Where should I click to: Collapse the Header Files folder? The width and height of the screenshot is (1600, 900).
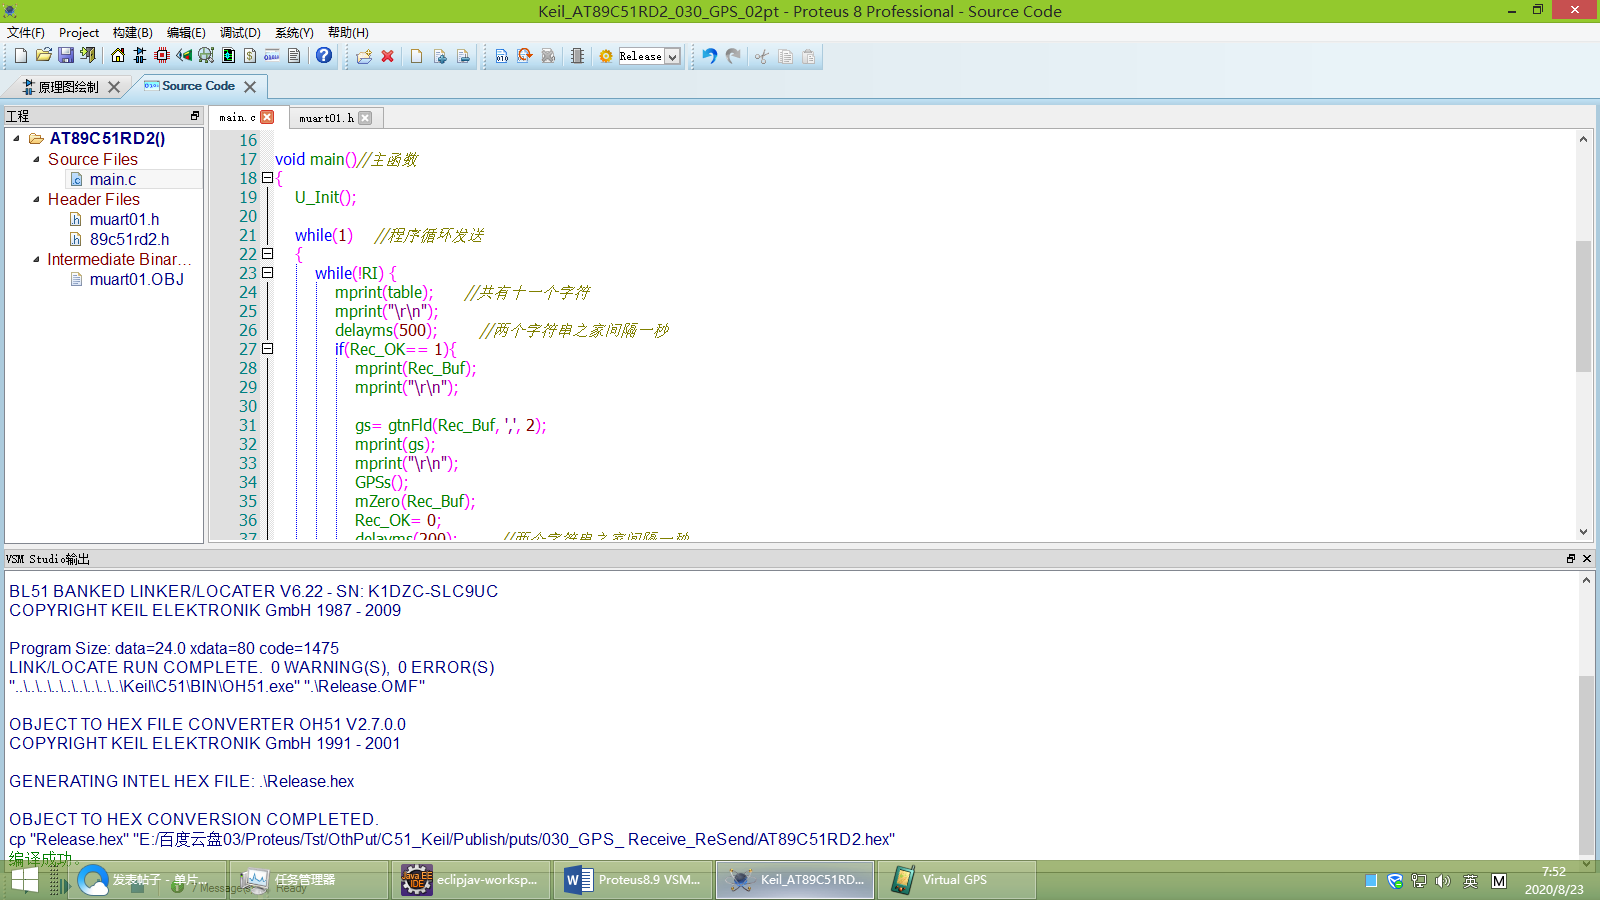36,199
